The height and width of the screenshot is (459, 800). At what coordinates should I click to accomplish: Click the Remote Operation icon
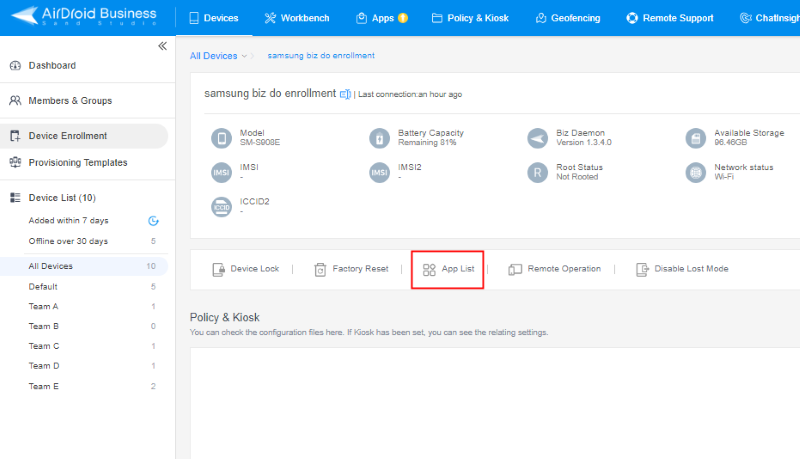515,269
